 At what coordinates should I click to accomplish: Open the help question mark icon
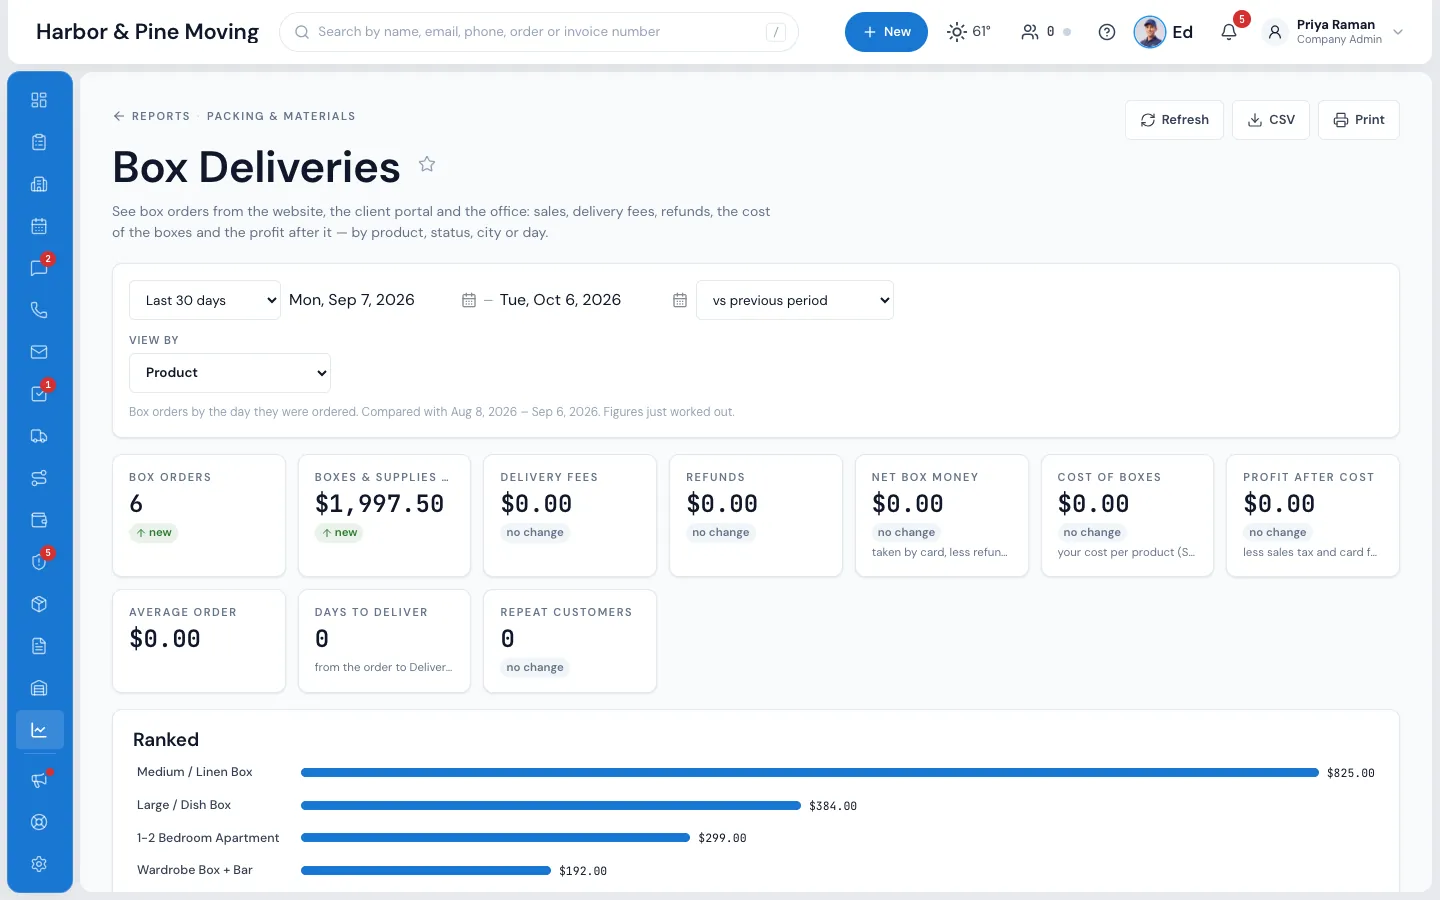tap(1107, 32)
